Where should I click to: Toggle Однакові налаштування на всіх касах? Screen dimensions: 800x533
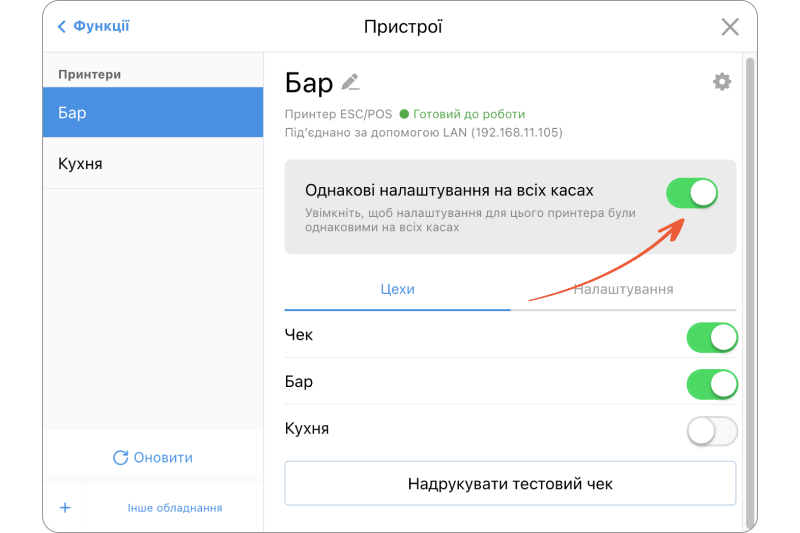click(x=692, y=193)
